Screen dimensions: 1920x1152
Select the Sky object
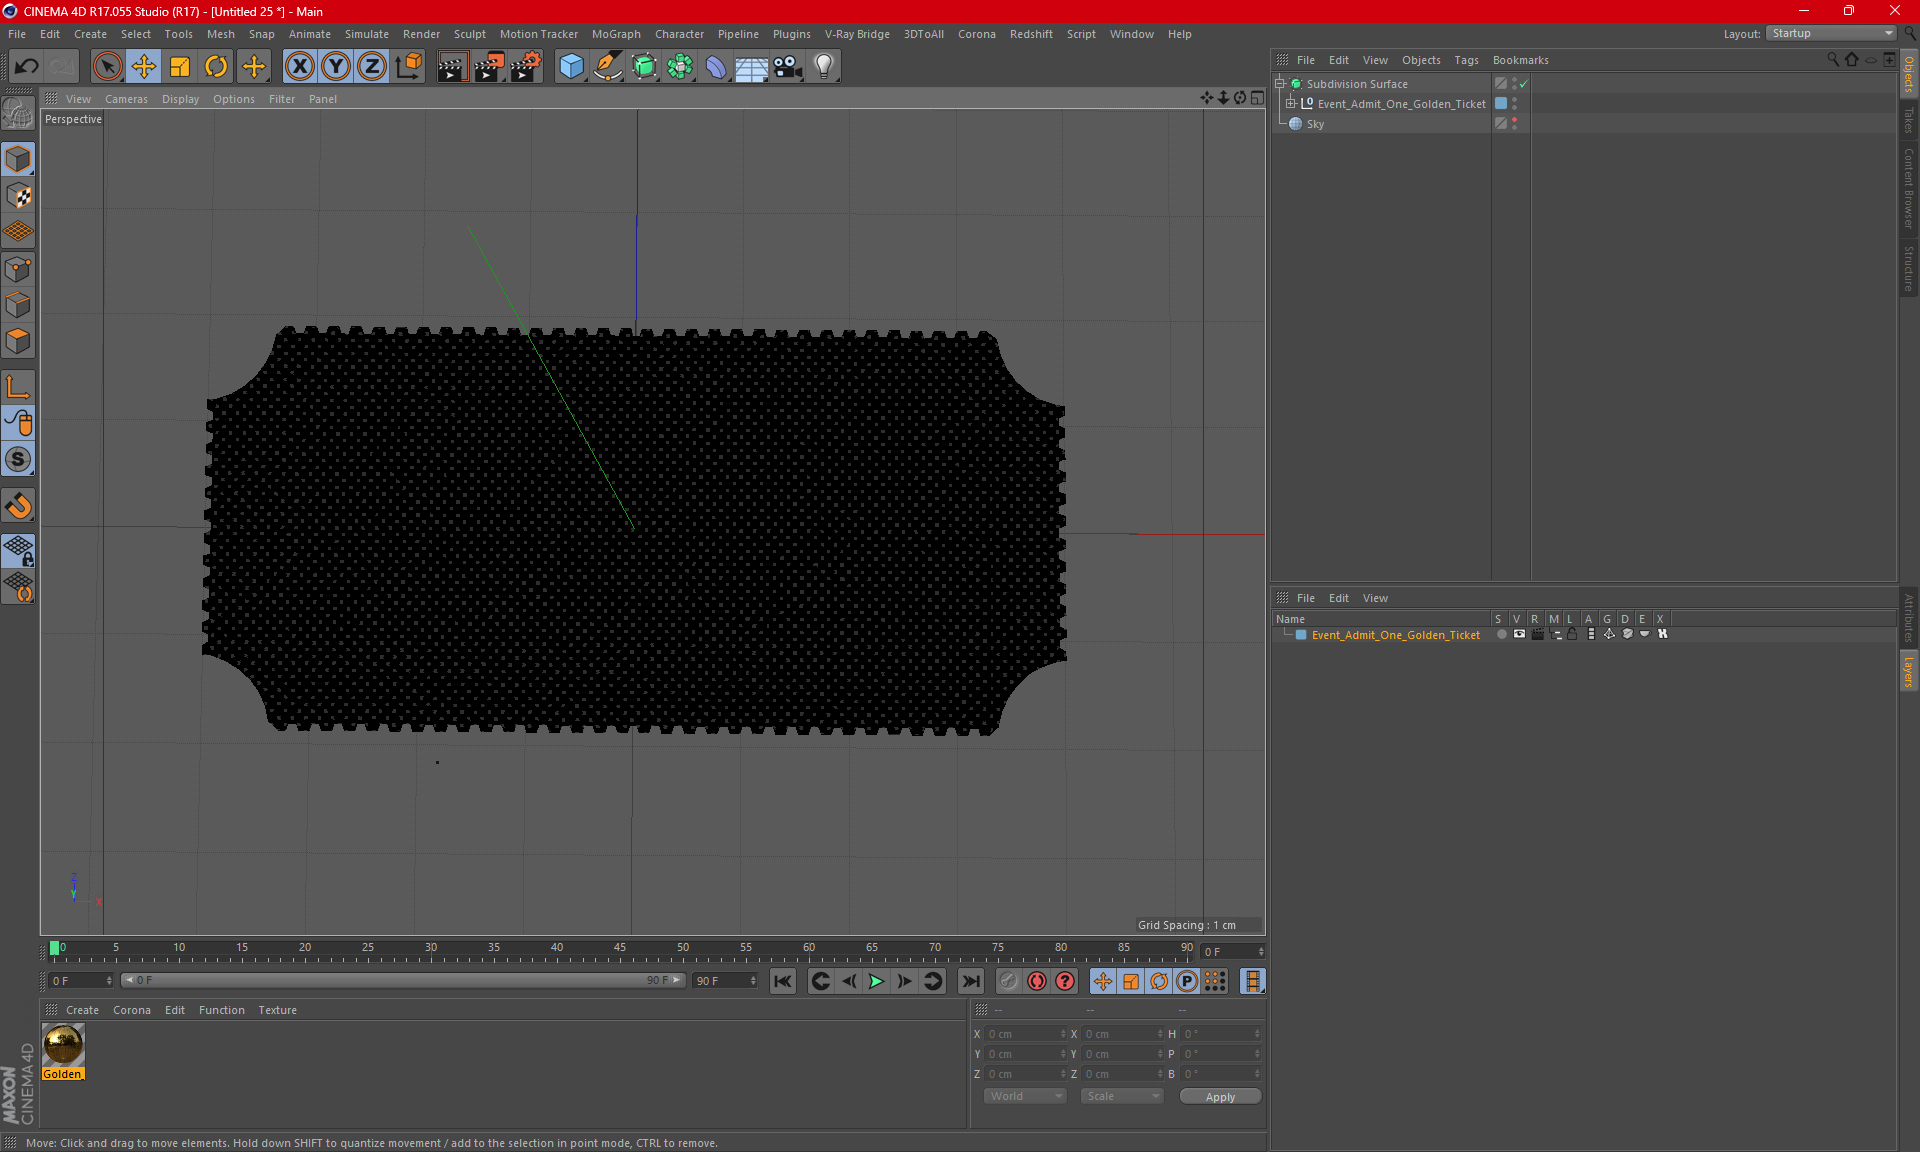click(x=1315, y=124)
